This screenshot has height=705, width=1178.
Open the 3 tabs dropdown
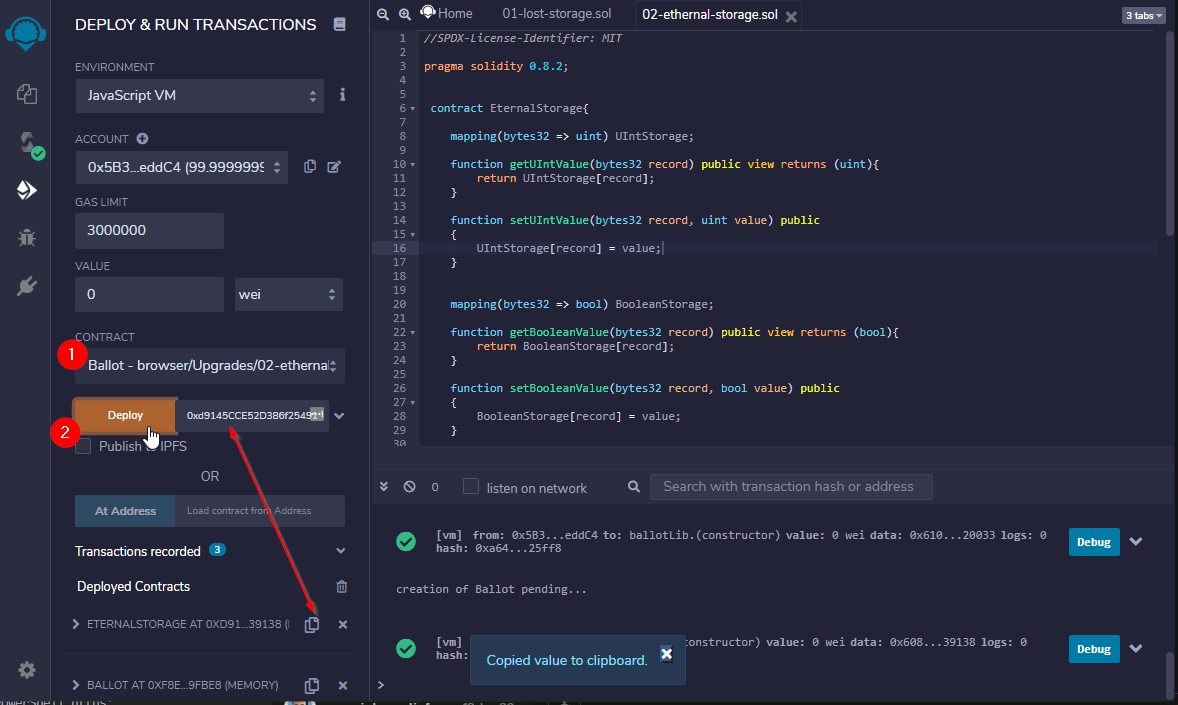coord(1143,16)
